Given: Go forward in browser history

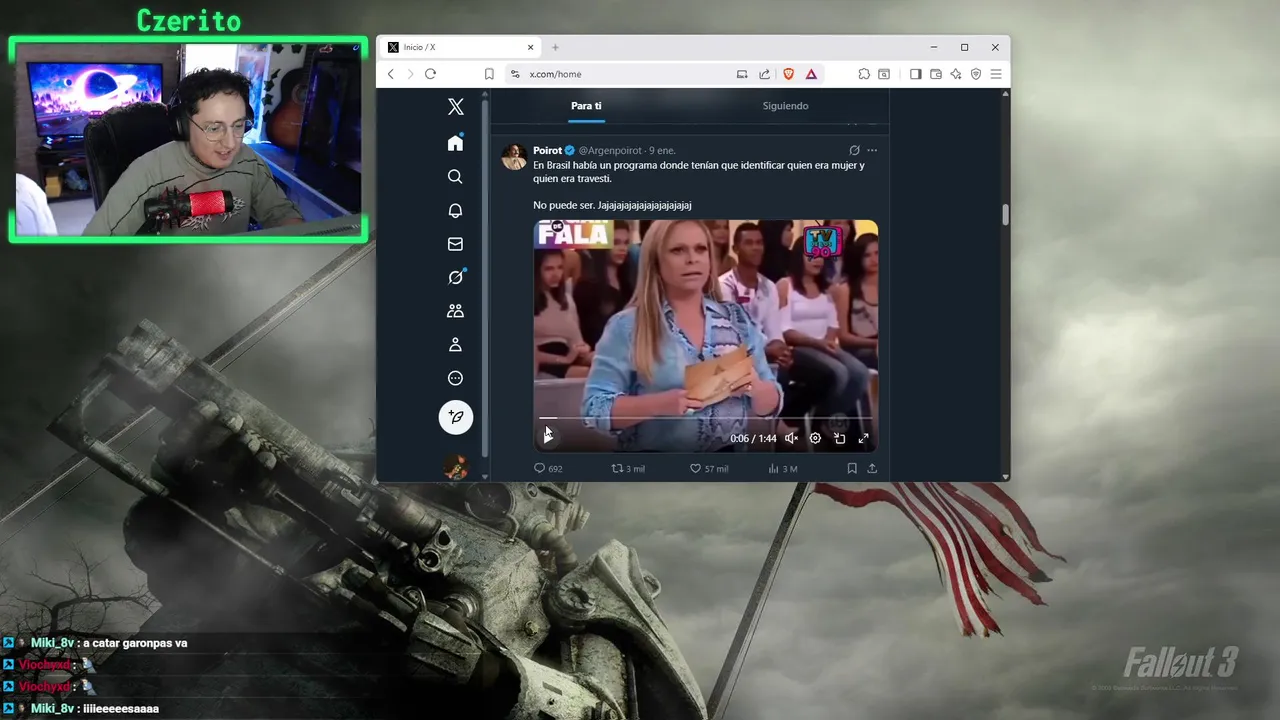Looking at the screenshot, I should 410,74.
